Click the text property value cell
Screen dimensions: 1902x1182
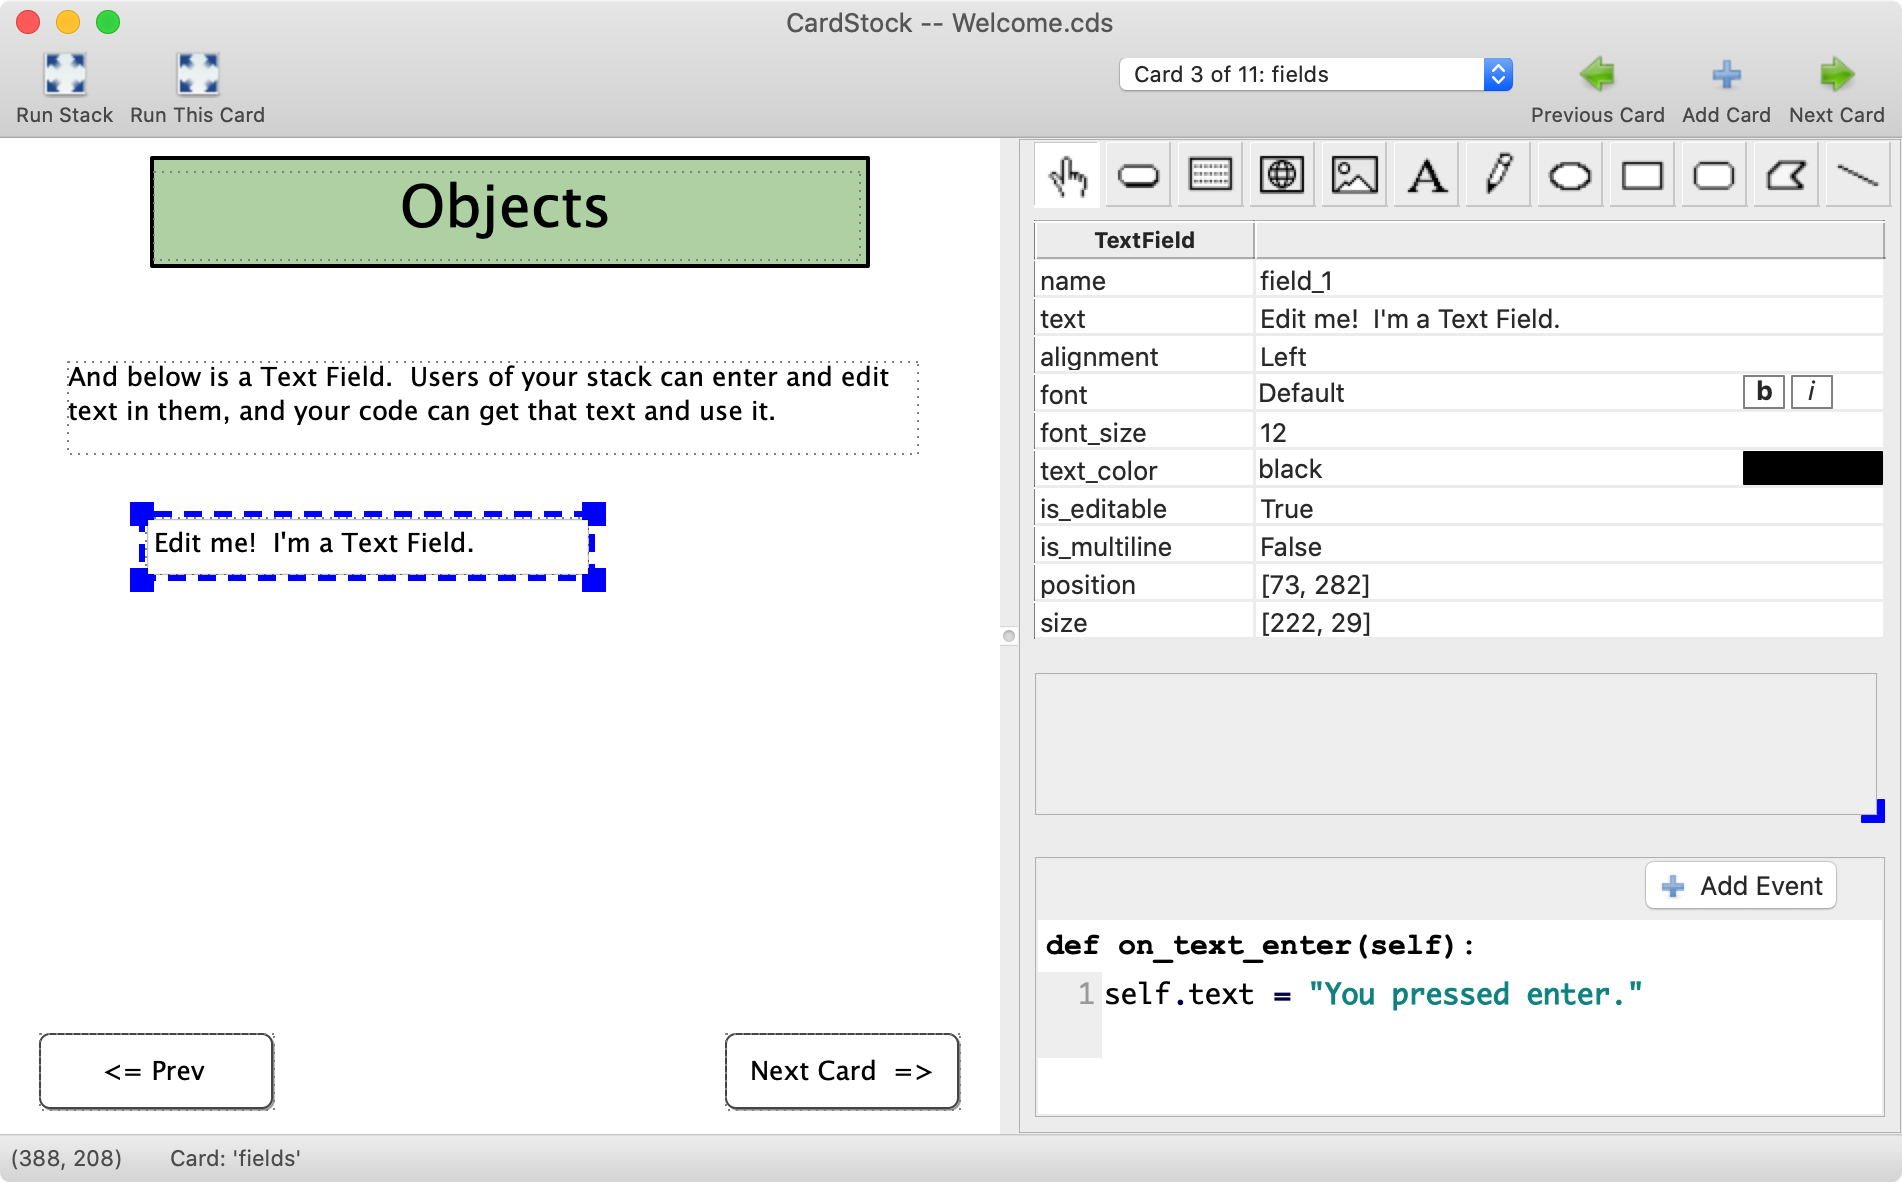[x=1568, y=319]
